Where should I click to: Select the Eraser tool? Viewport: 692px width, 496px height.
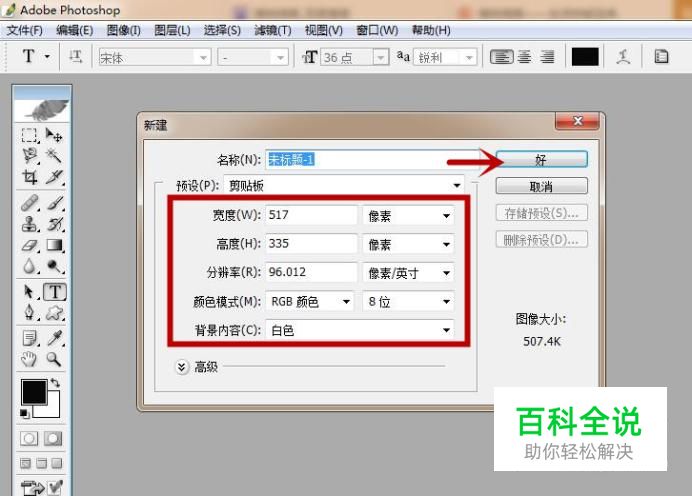coord(29,245)
